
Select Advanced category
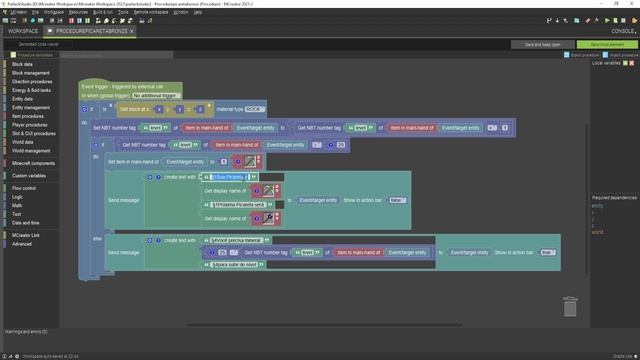[22, 244]
